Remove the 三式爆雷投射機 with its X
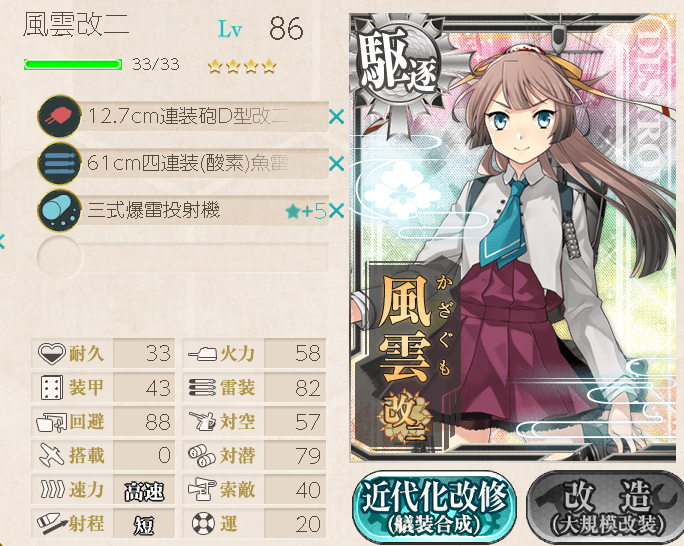 (336, 211)
